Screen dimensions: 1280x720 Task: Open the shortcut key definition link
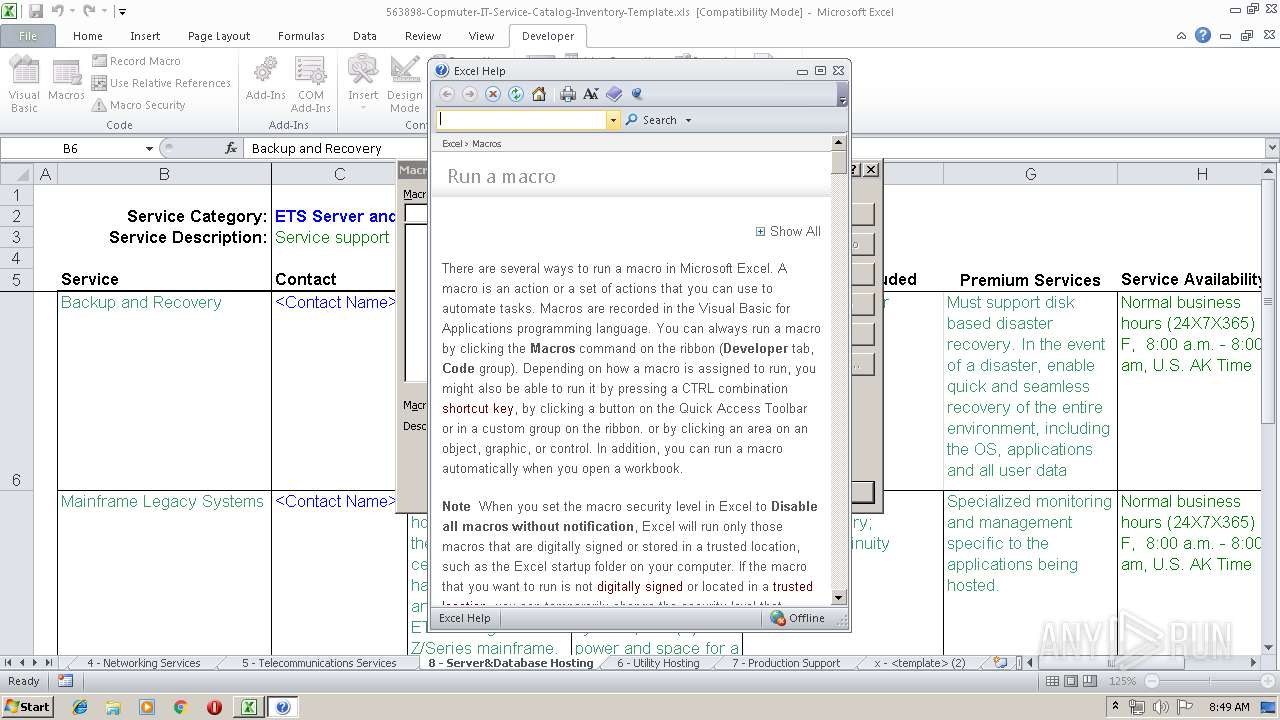pyautogui.click(x=478, y=408)
